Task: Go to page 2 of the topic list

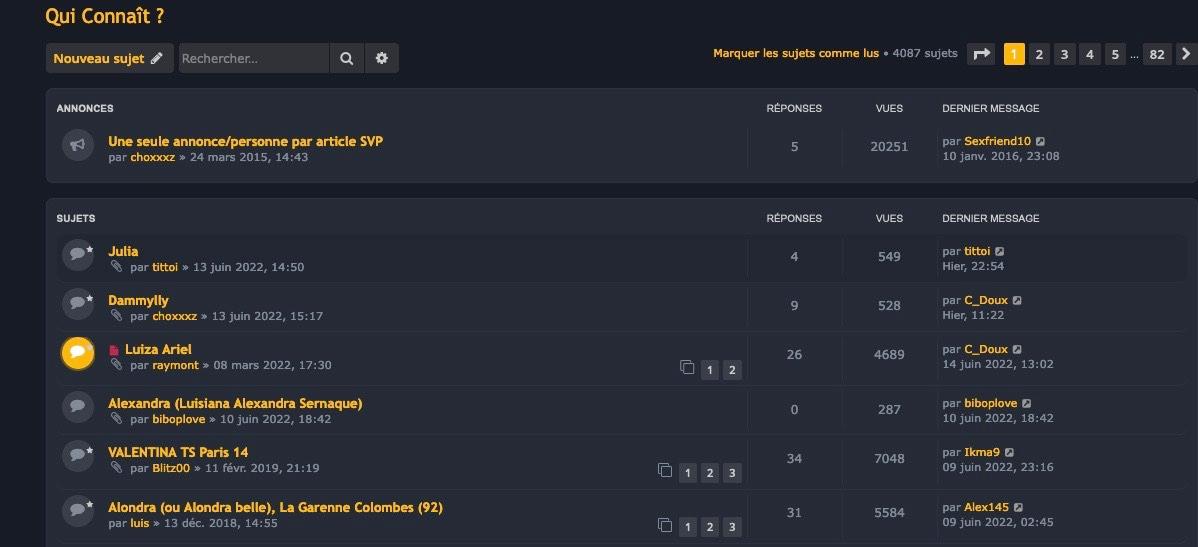Action: [x=1039, y=54]
